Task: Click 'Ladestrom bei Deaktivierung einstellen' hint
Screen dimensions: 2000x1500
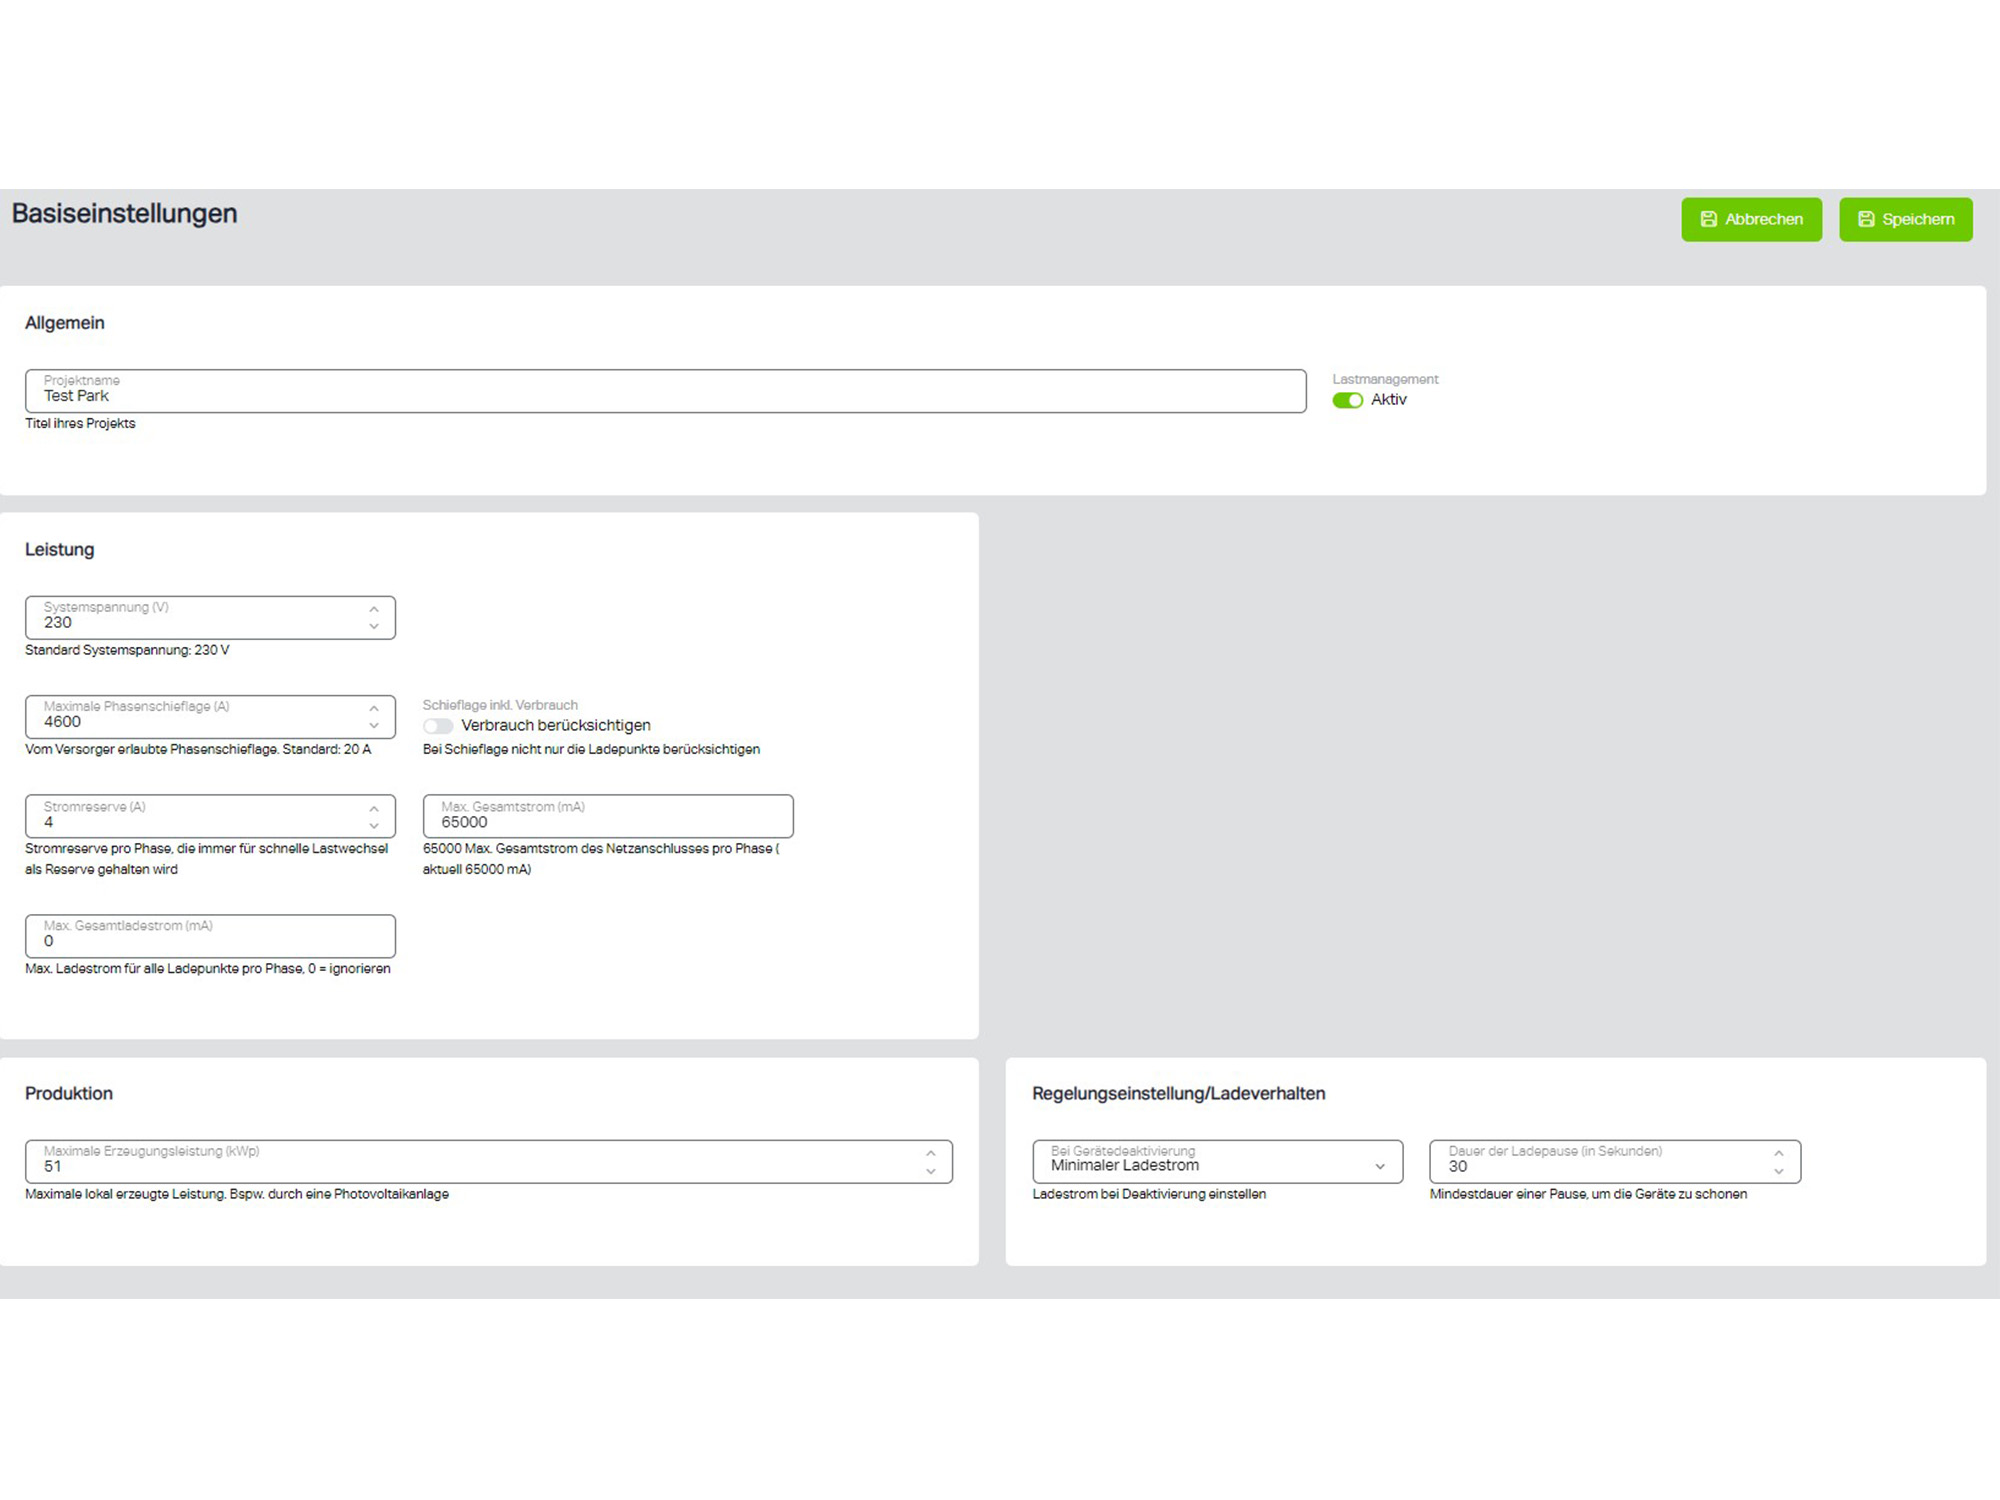Action: [x=1149, y=1194]
